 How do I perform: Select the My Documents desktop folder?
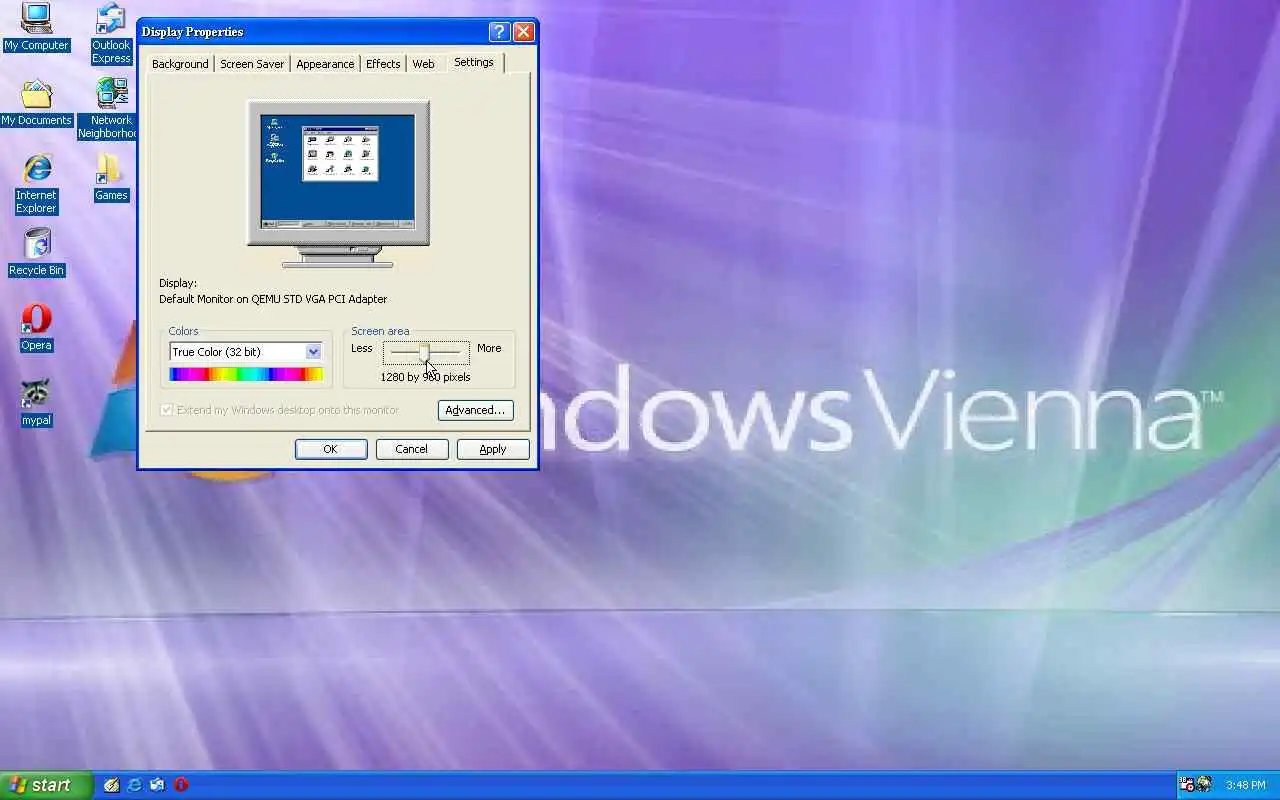click(x=36, y=103)
